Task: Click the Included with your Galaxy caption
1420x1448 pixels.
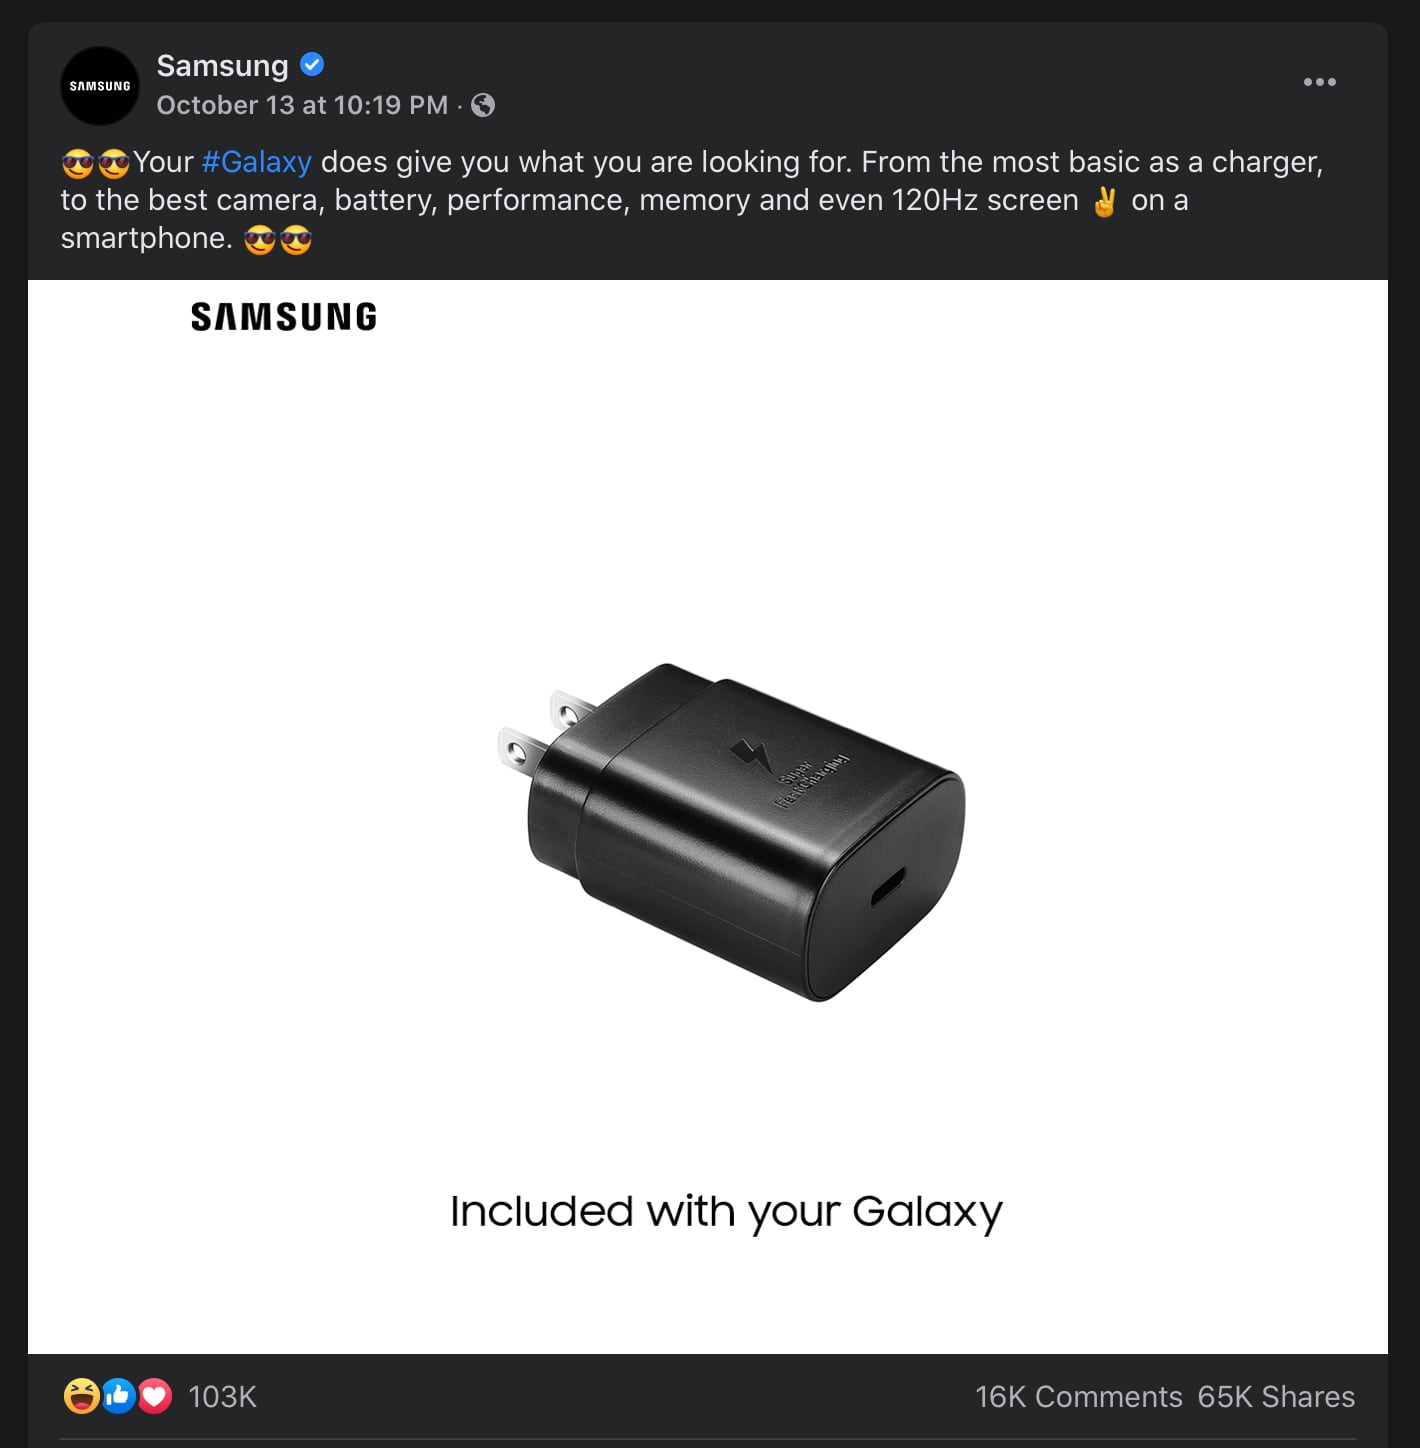Action: click(x=726, y=1212)
